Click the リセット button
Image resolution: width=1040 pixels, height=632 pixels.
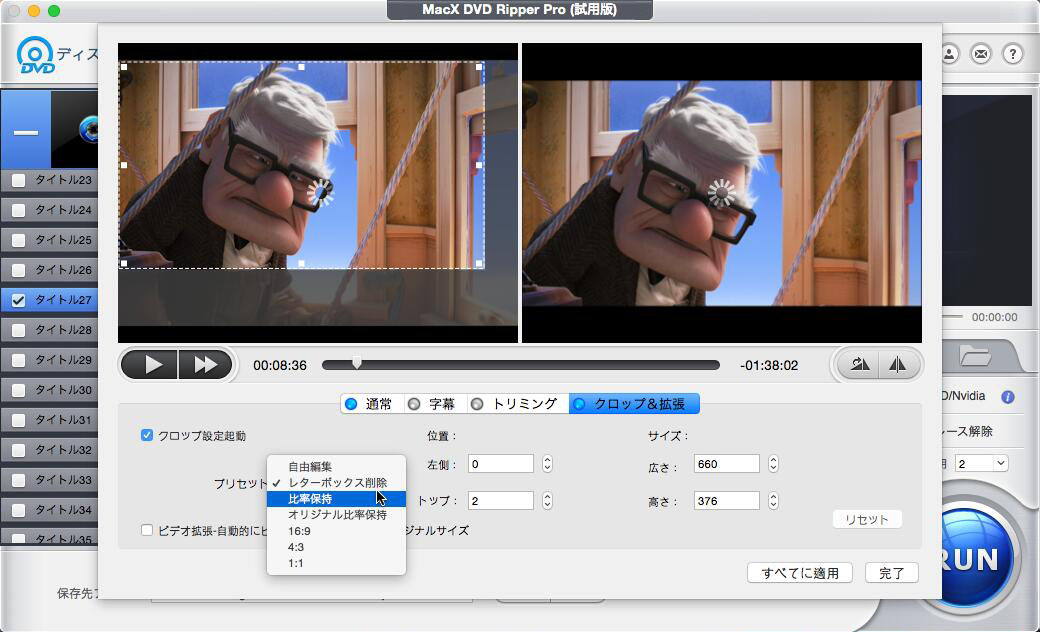867,519
